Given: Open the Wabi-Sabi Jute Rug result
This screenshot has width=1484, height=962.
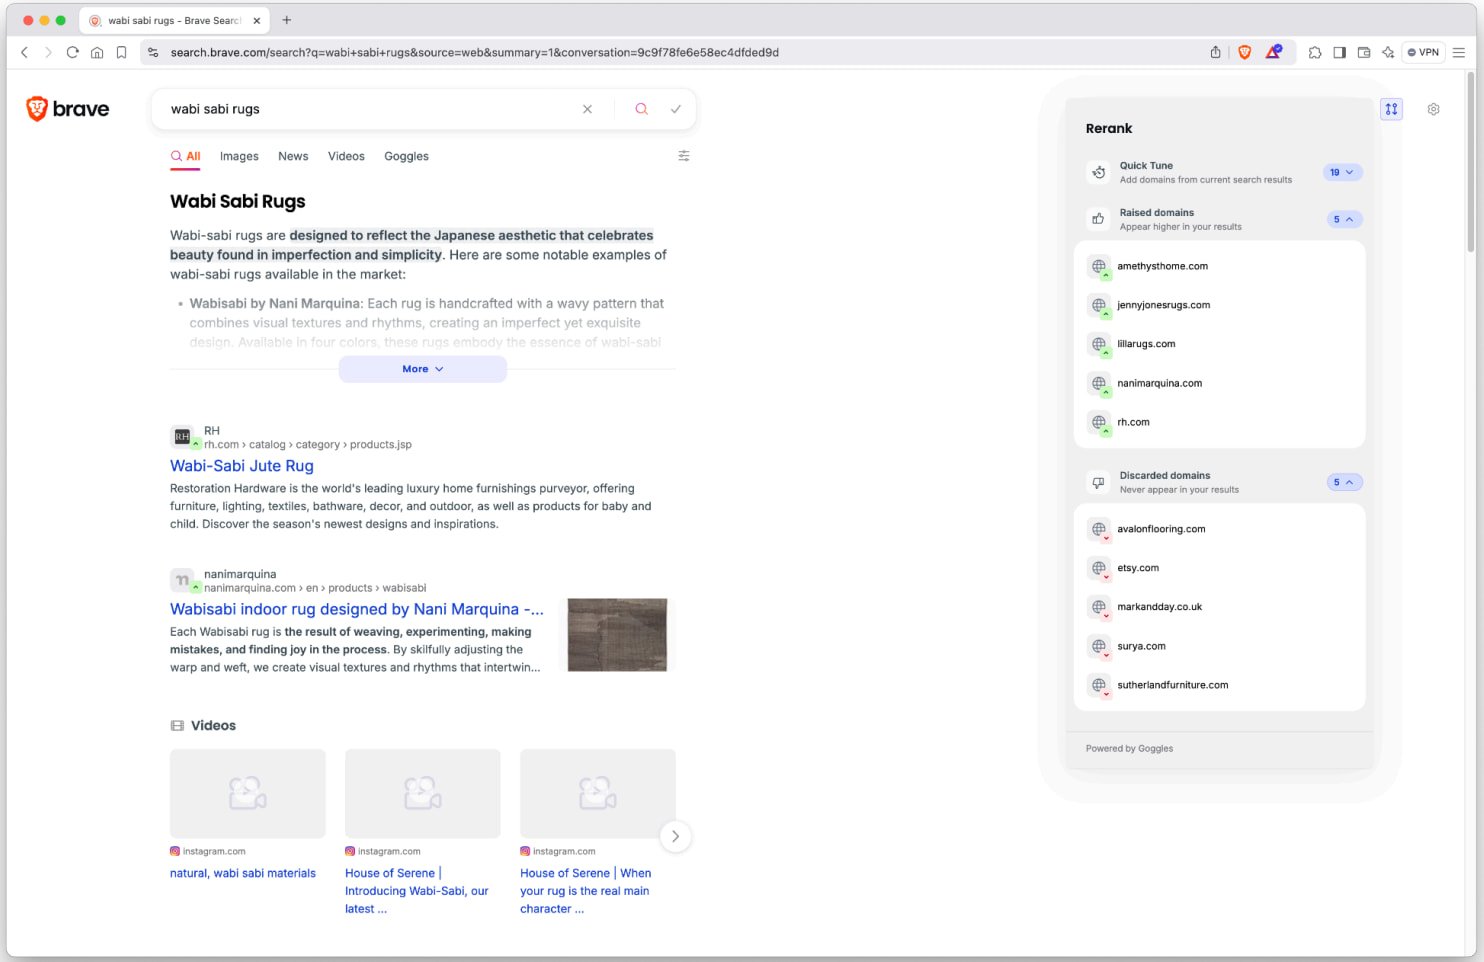Looking at the screenshot, I should 242,466.
